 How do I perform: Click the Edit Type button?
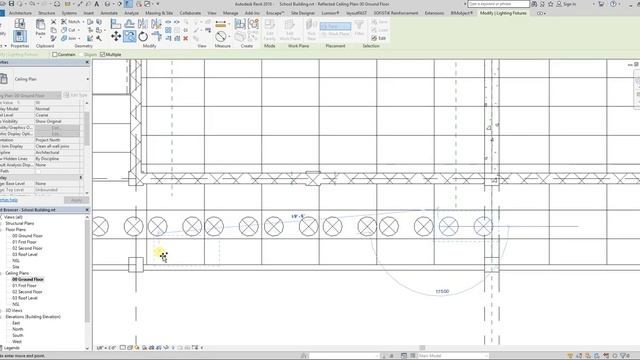[76, 96]
